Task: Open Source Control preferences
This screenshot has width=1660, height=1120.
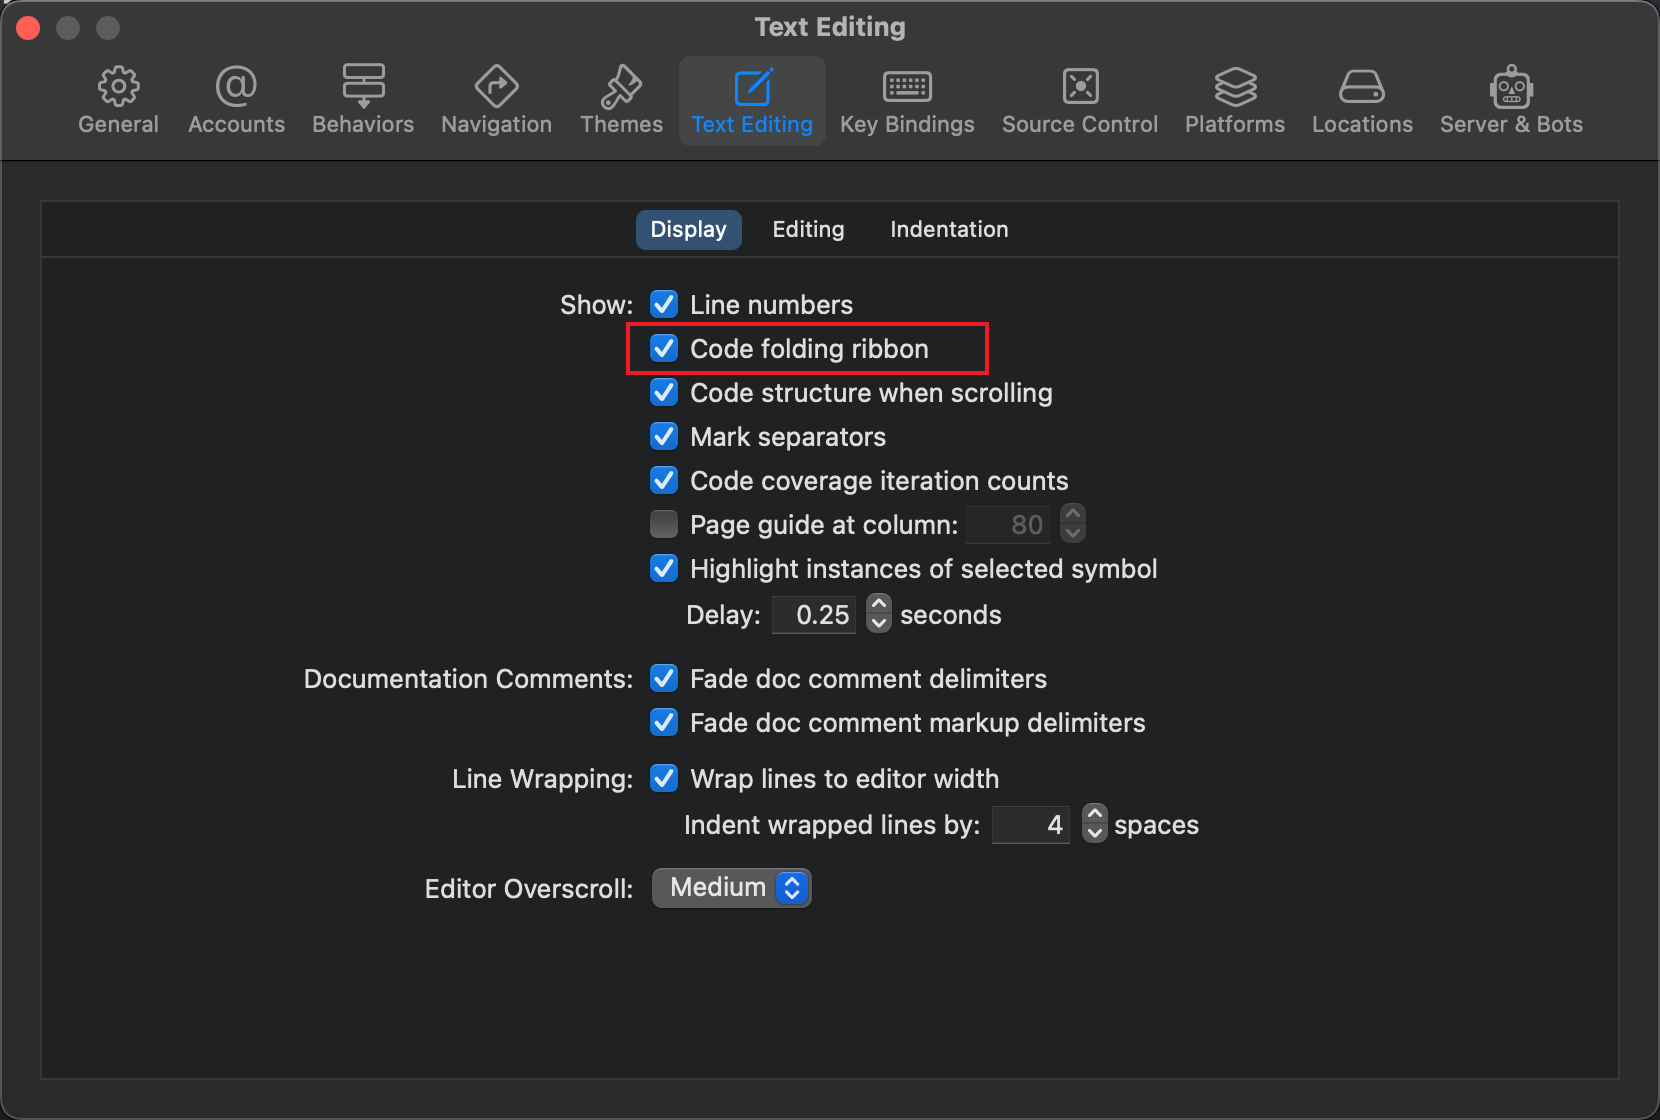Action: pyautogui.click(x=1080, y=98)
